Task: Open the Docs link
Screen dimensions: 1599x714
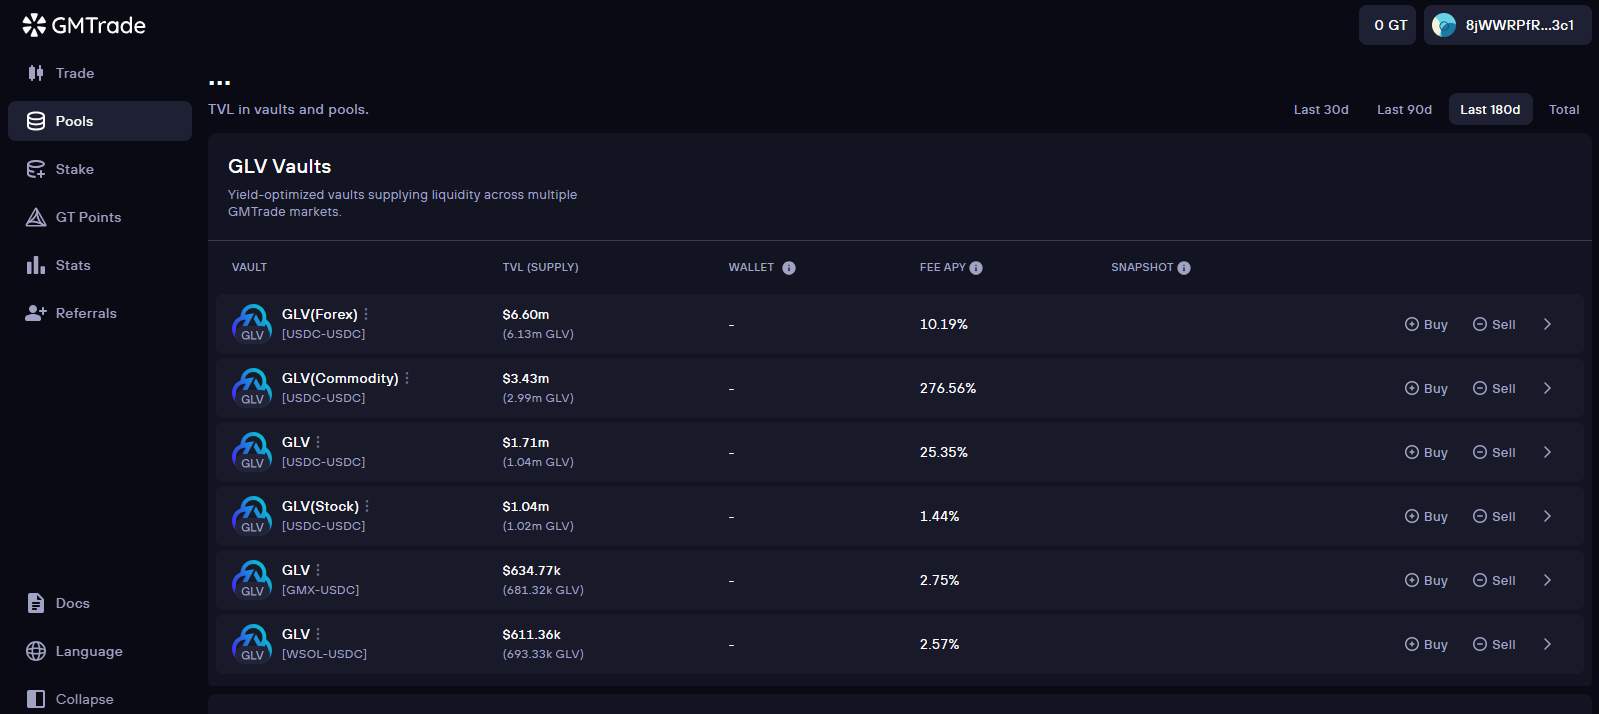Action: point(100,603)
